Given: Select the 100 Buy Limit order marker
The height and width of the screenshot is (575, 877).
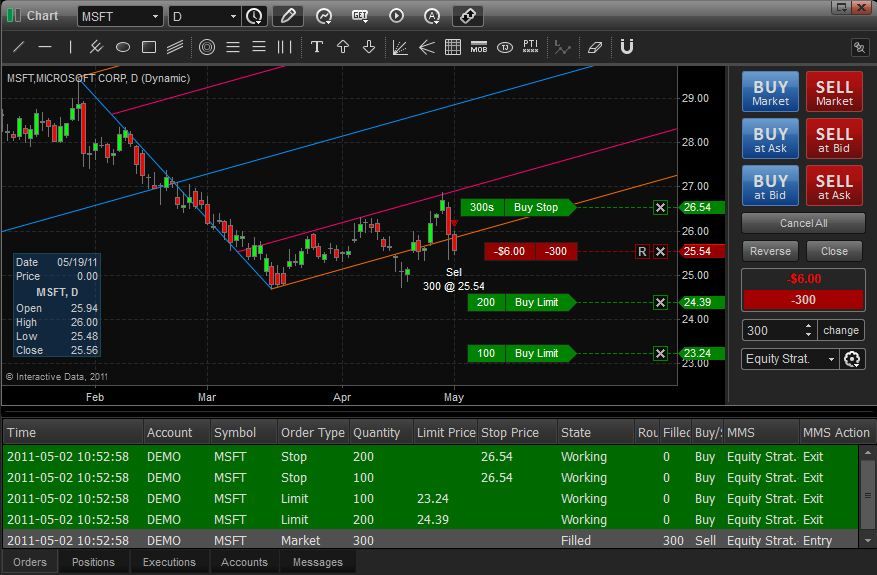Looking at the screenshot, I should pos(521,354).
